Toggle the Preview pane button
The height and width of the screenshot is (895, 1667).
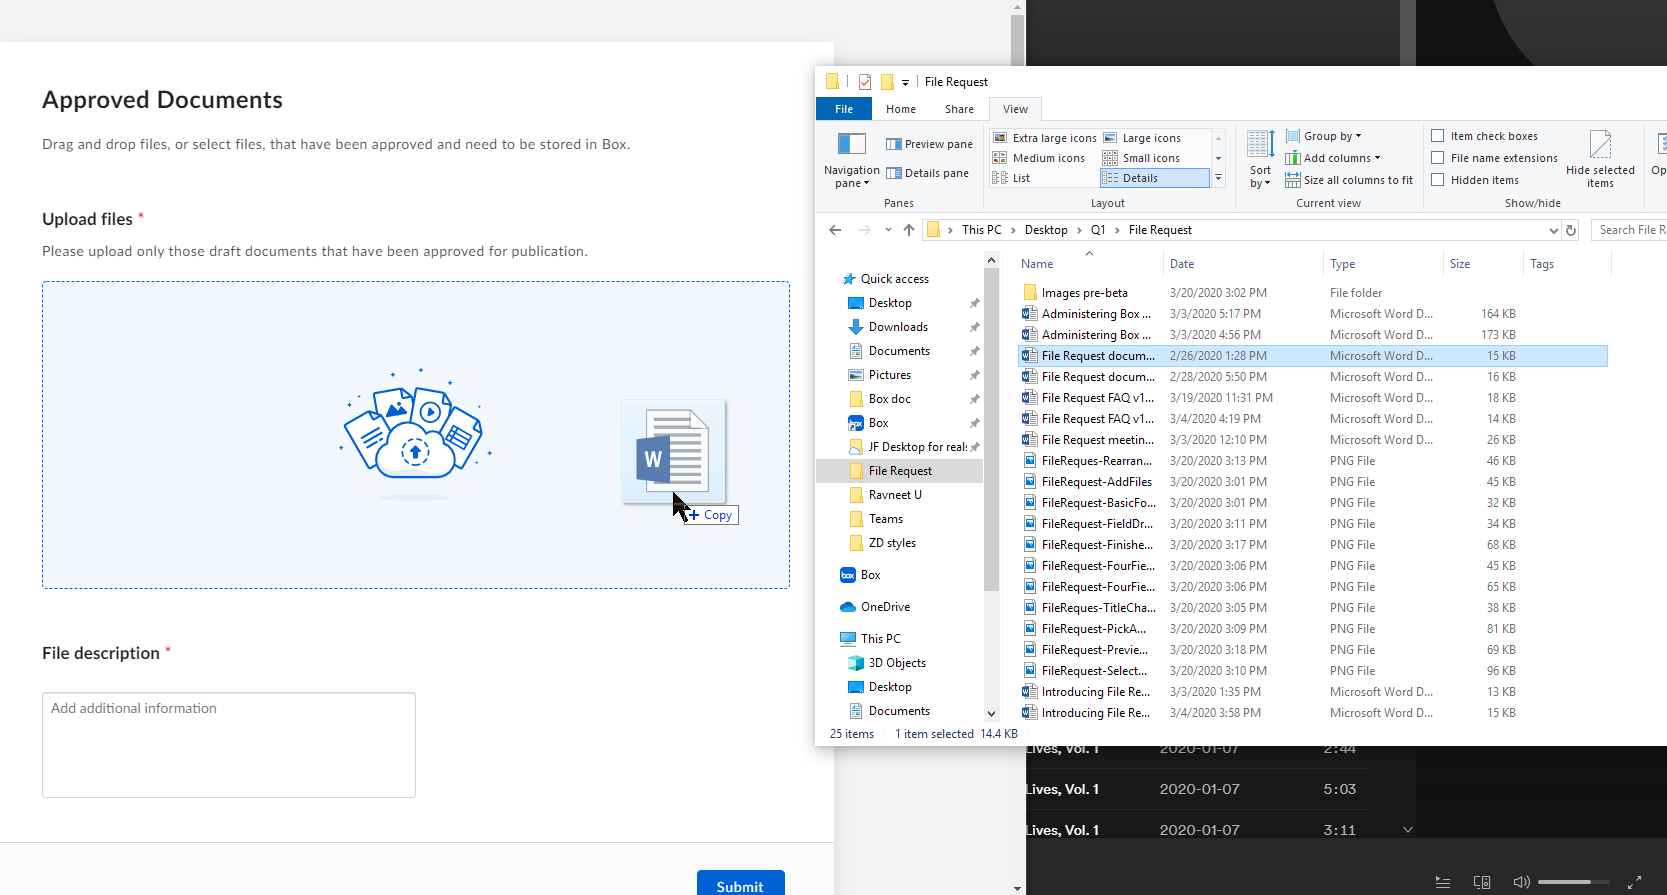[x=928, y=144]
